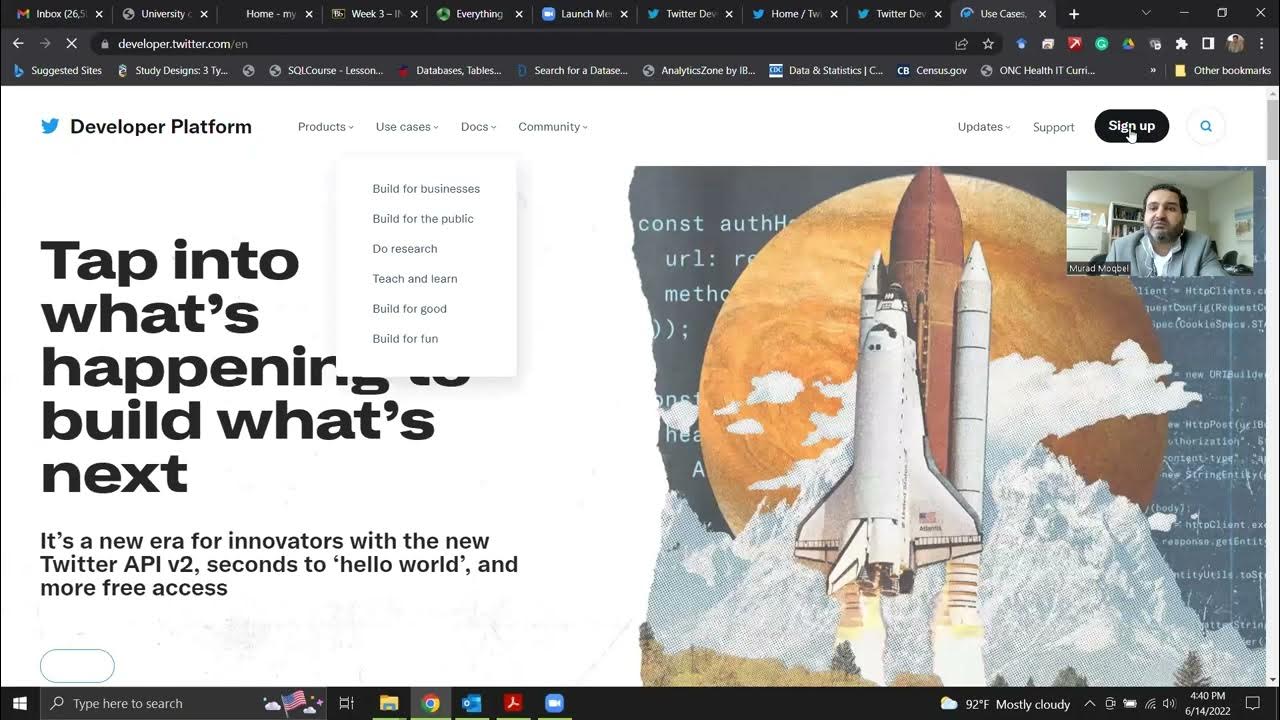Open Adobe Acrobat from taskbar
Screen dimensions: 1280x720
(513, 703)
